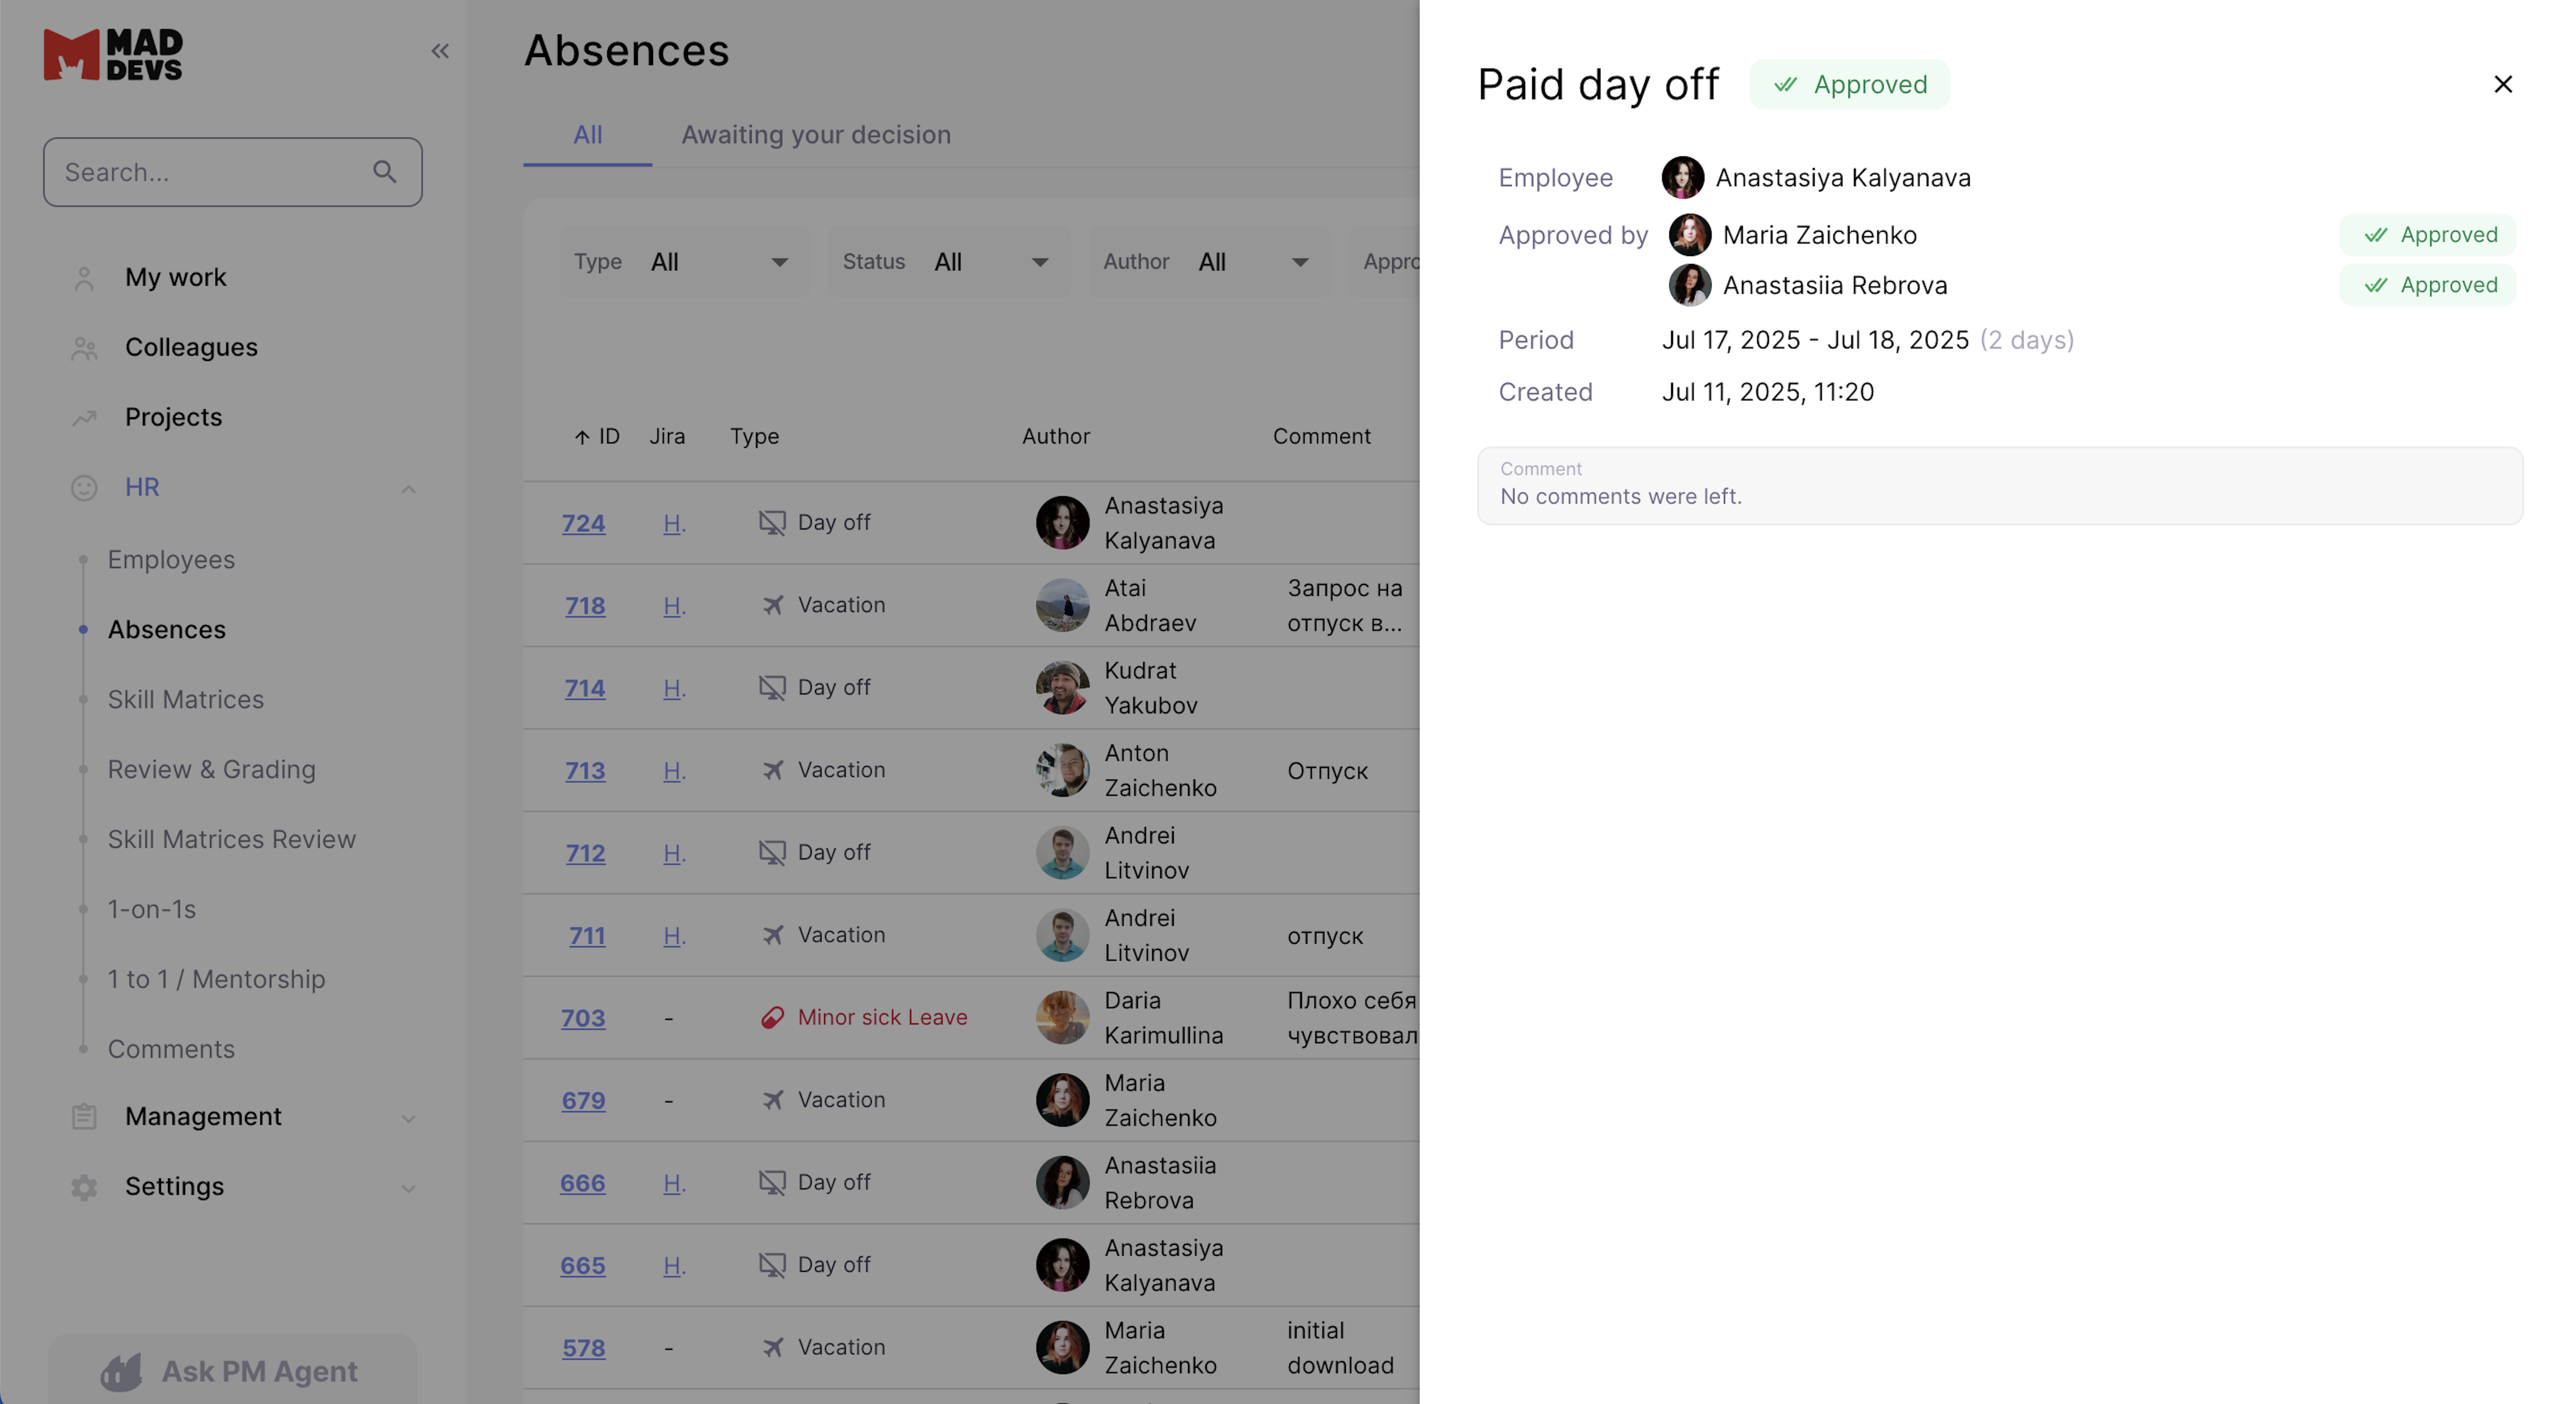The image size is (2576, 1404).
Task: Click the Day off icon in row 714
Action: pos(772,688)
